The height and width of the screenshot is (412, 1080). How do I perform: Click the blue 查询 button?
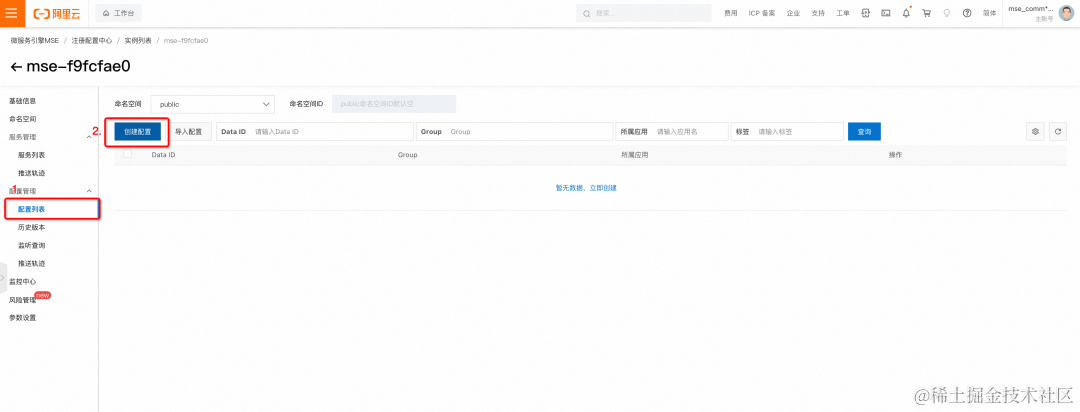click(x=864, y=132)
